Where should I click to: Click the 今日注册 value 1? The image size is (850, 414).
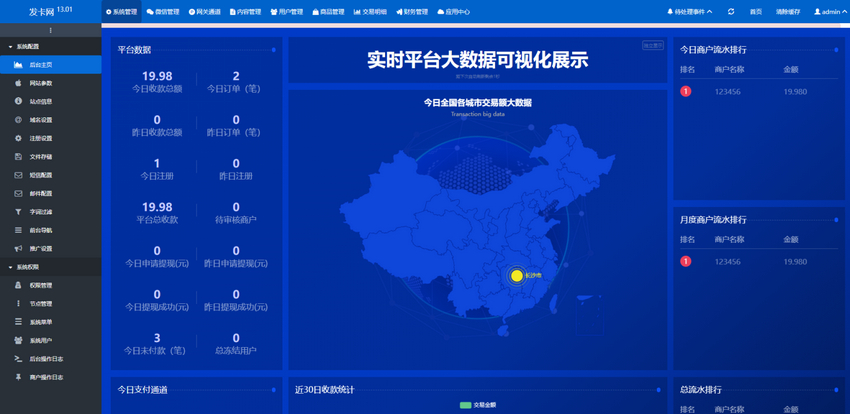(157, 164)
